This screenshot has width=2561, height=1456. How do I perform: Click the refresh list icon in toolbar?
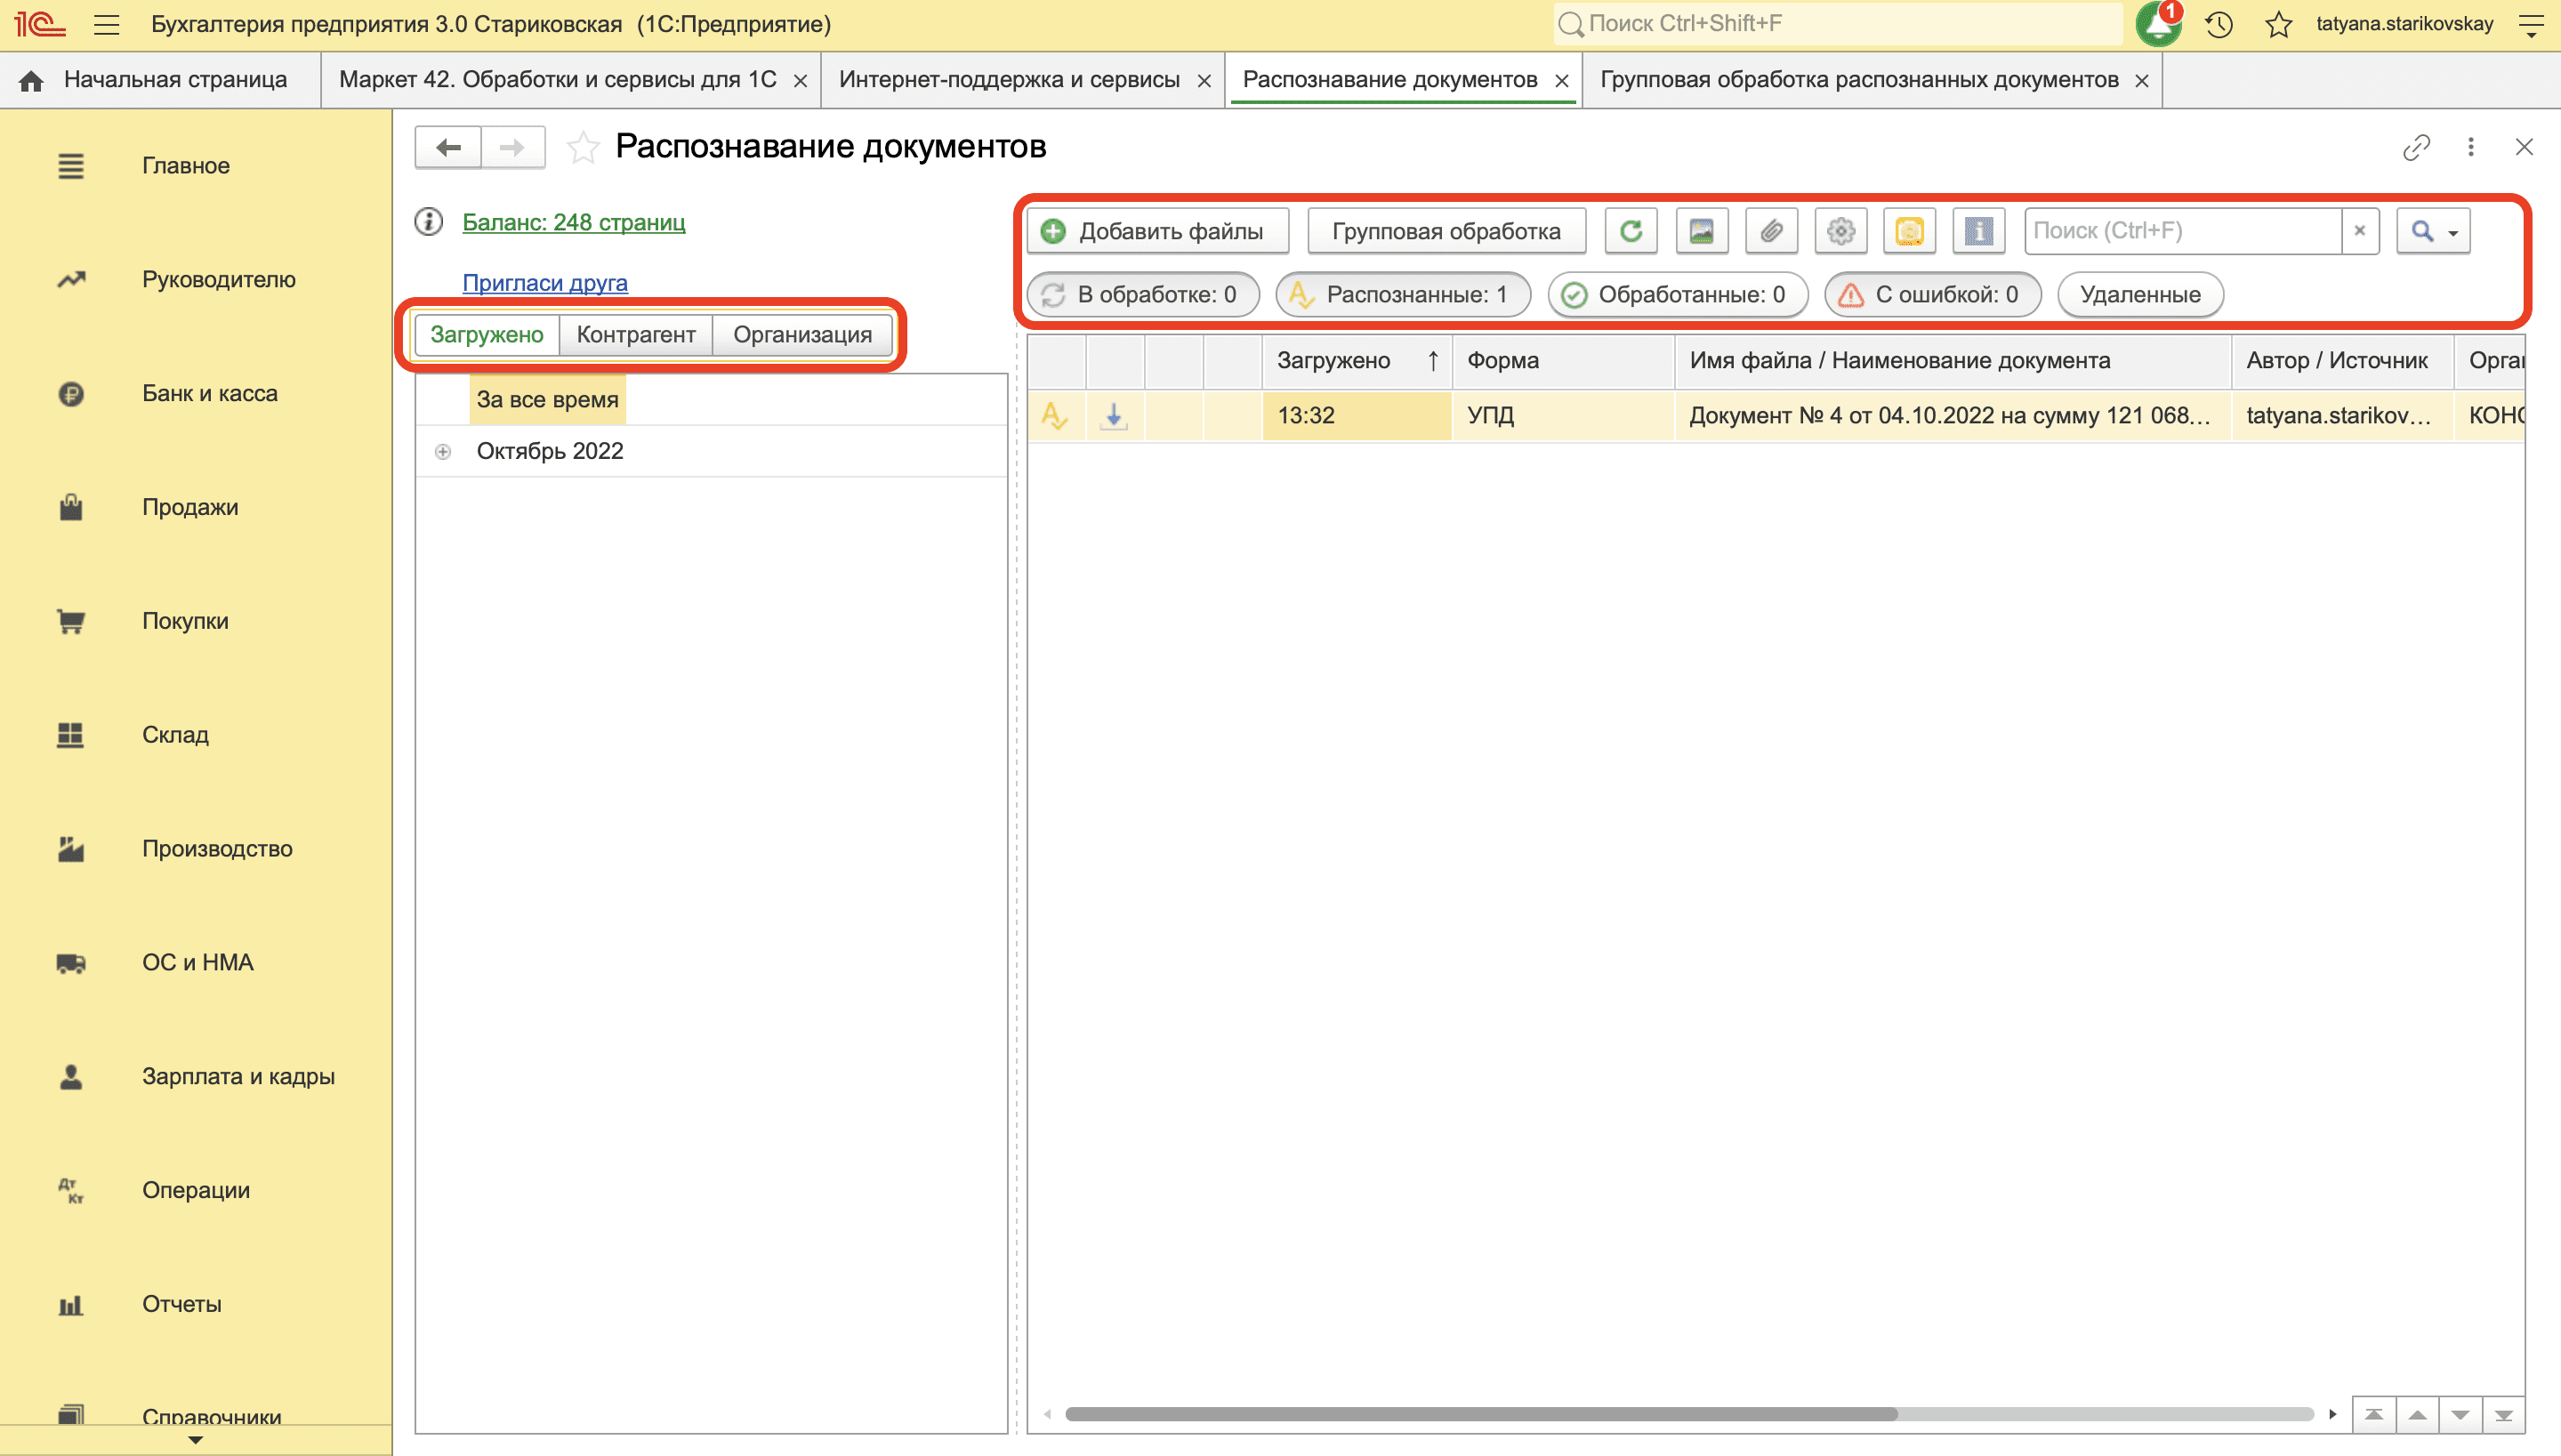(1631, 231)
